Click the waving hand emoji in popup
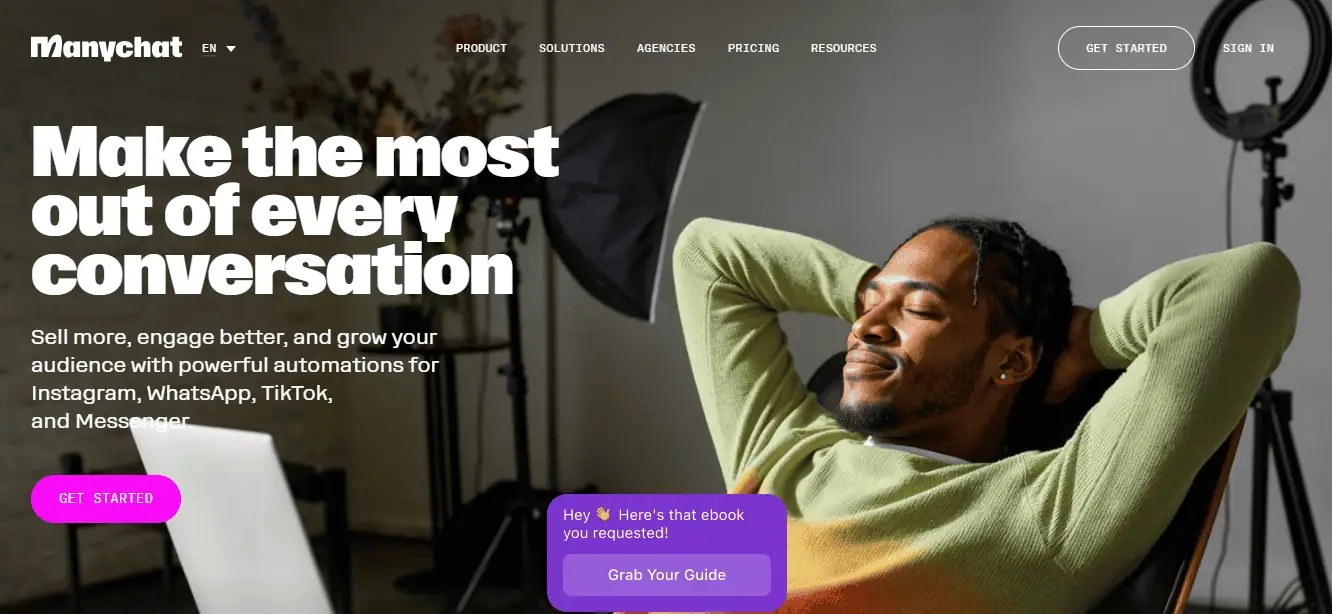Viewport: 1332px width, 614px height. point(603,515)
